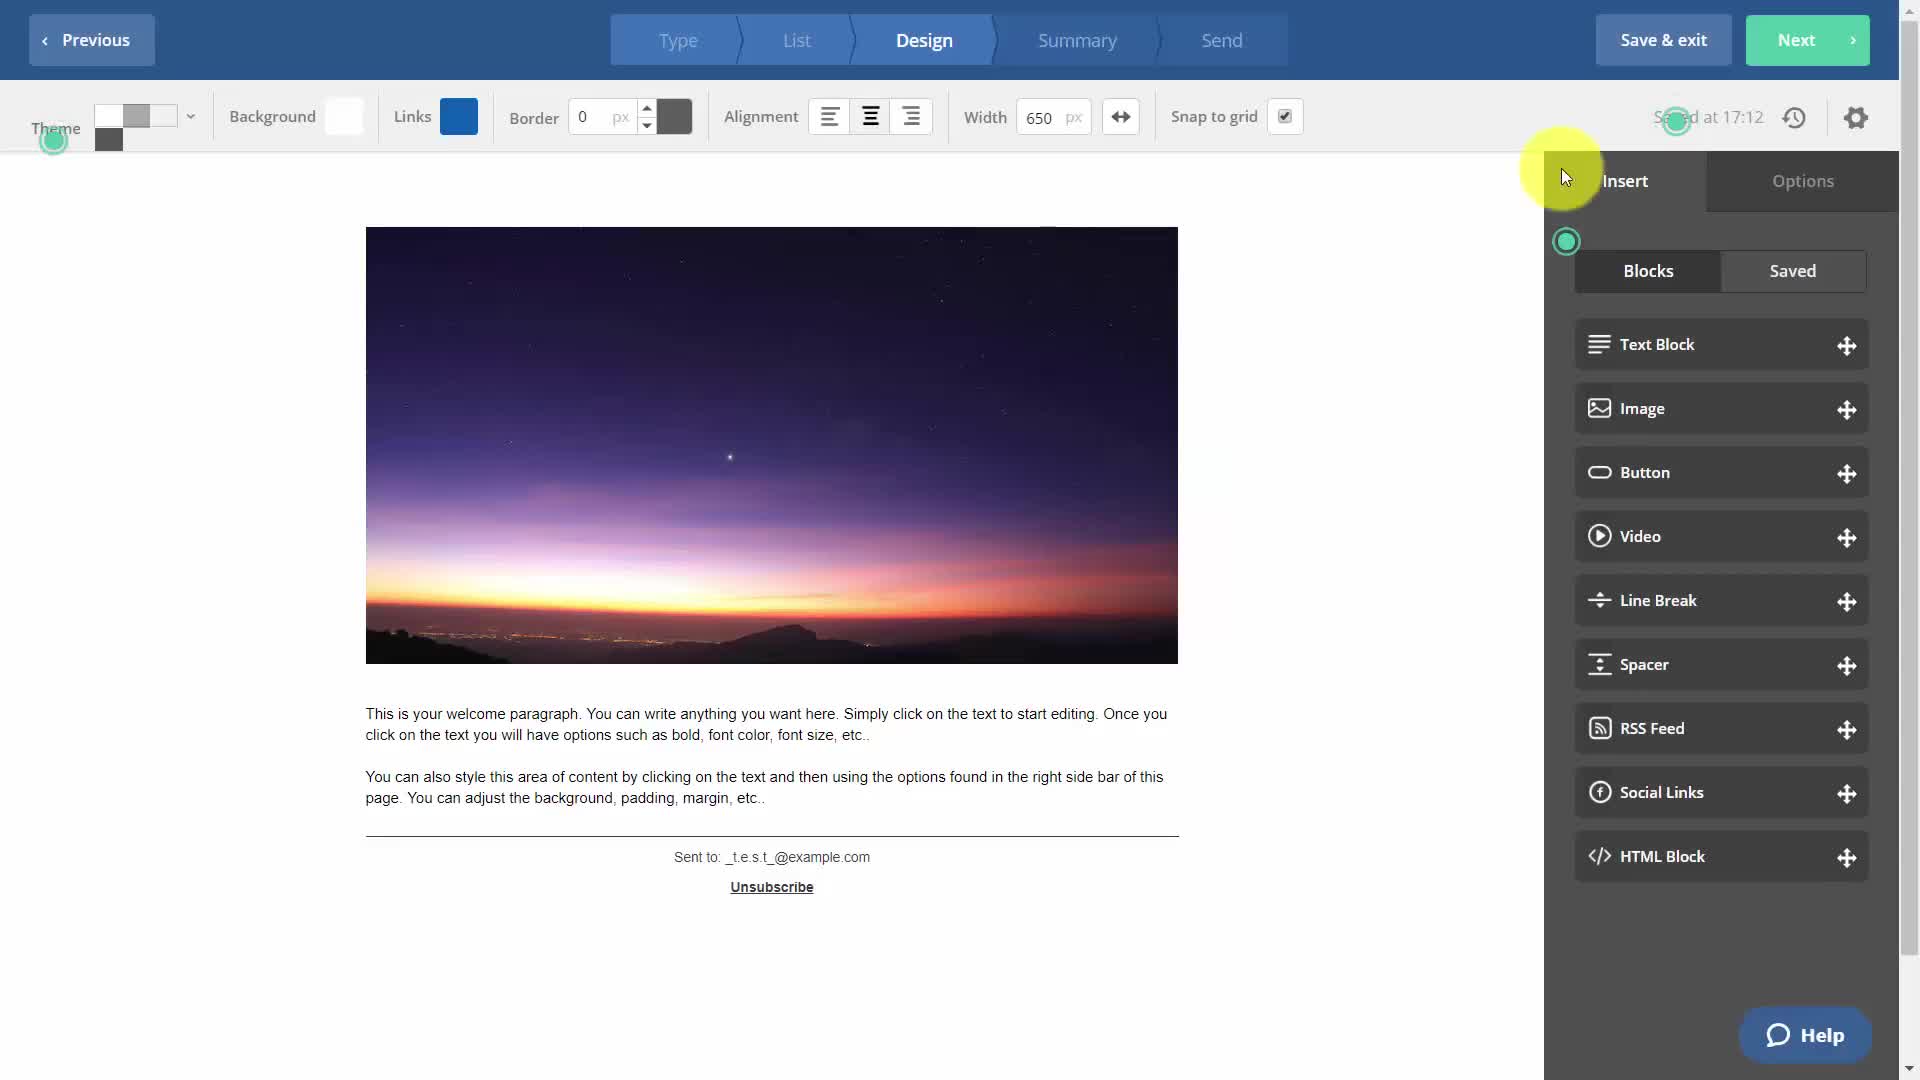This screenshot has width=1920, height=1080.
Task: Click the Line Break divider icon
Action: pyautogui.click(x=1599, y=600)
